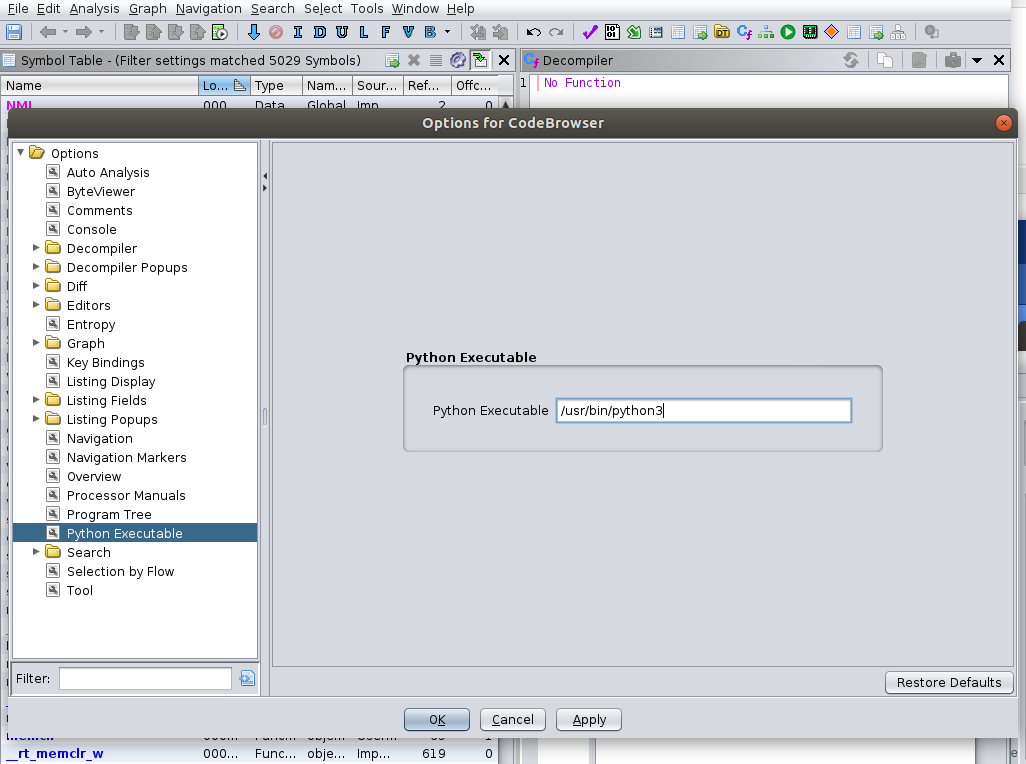
Task: Click the Apply button
Action: tap(589, 719)
